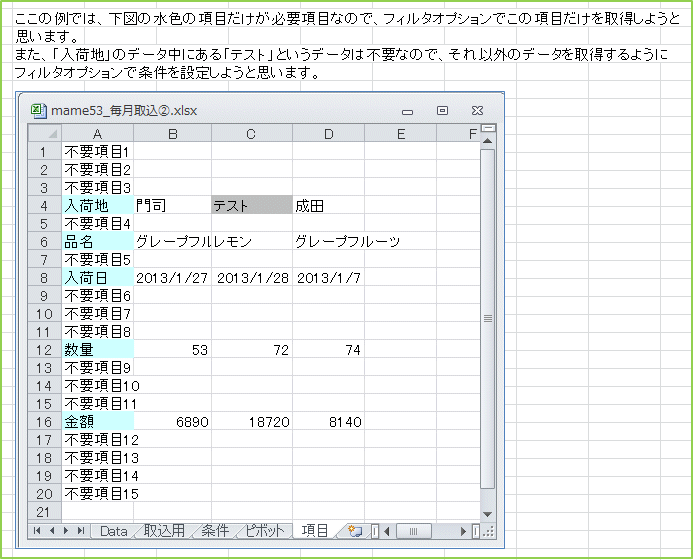
Task: Click the quantity cell with 53
Action: point(172,350)
